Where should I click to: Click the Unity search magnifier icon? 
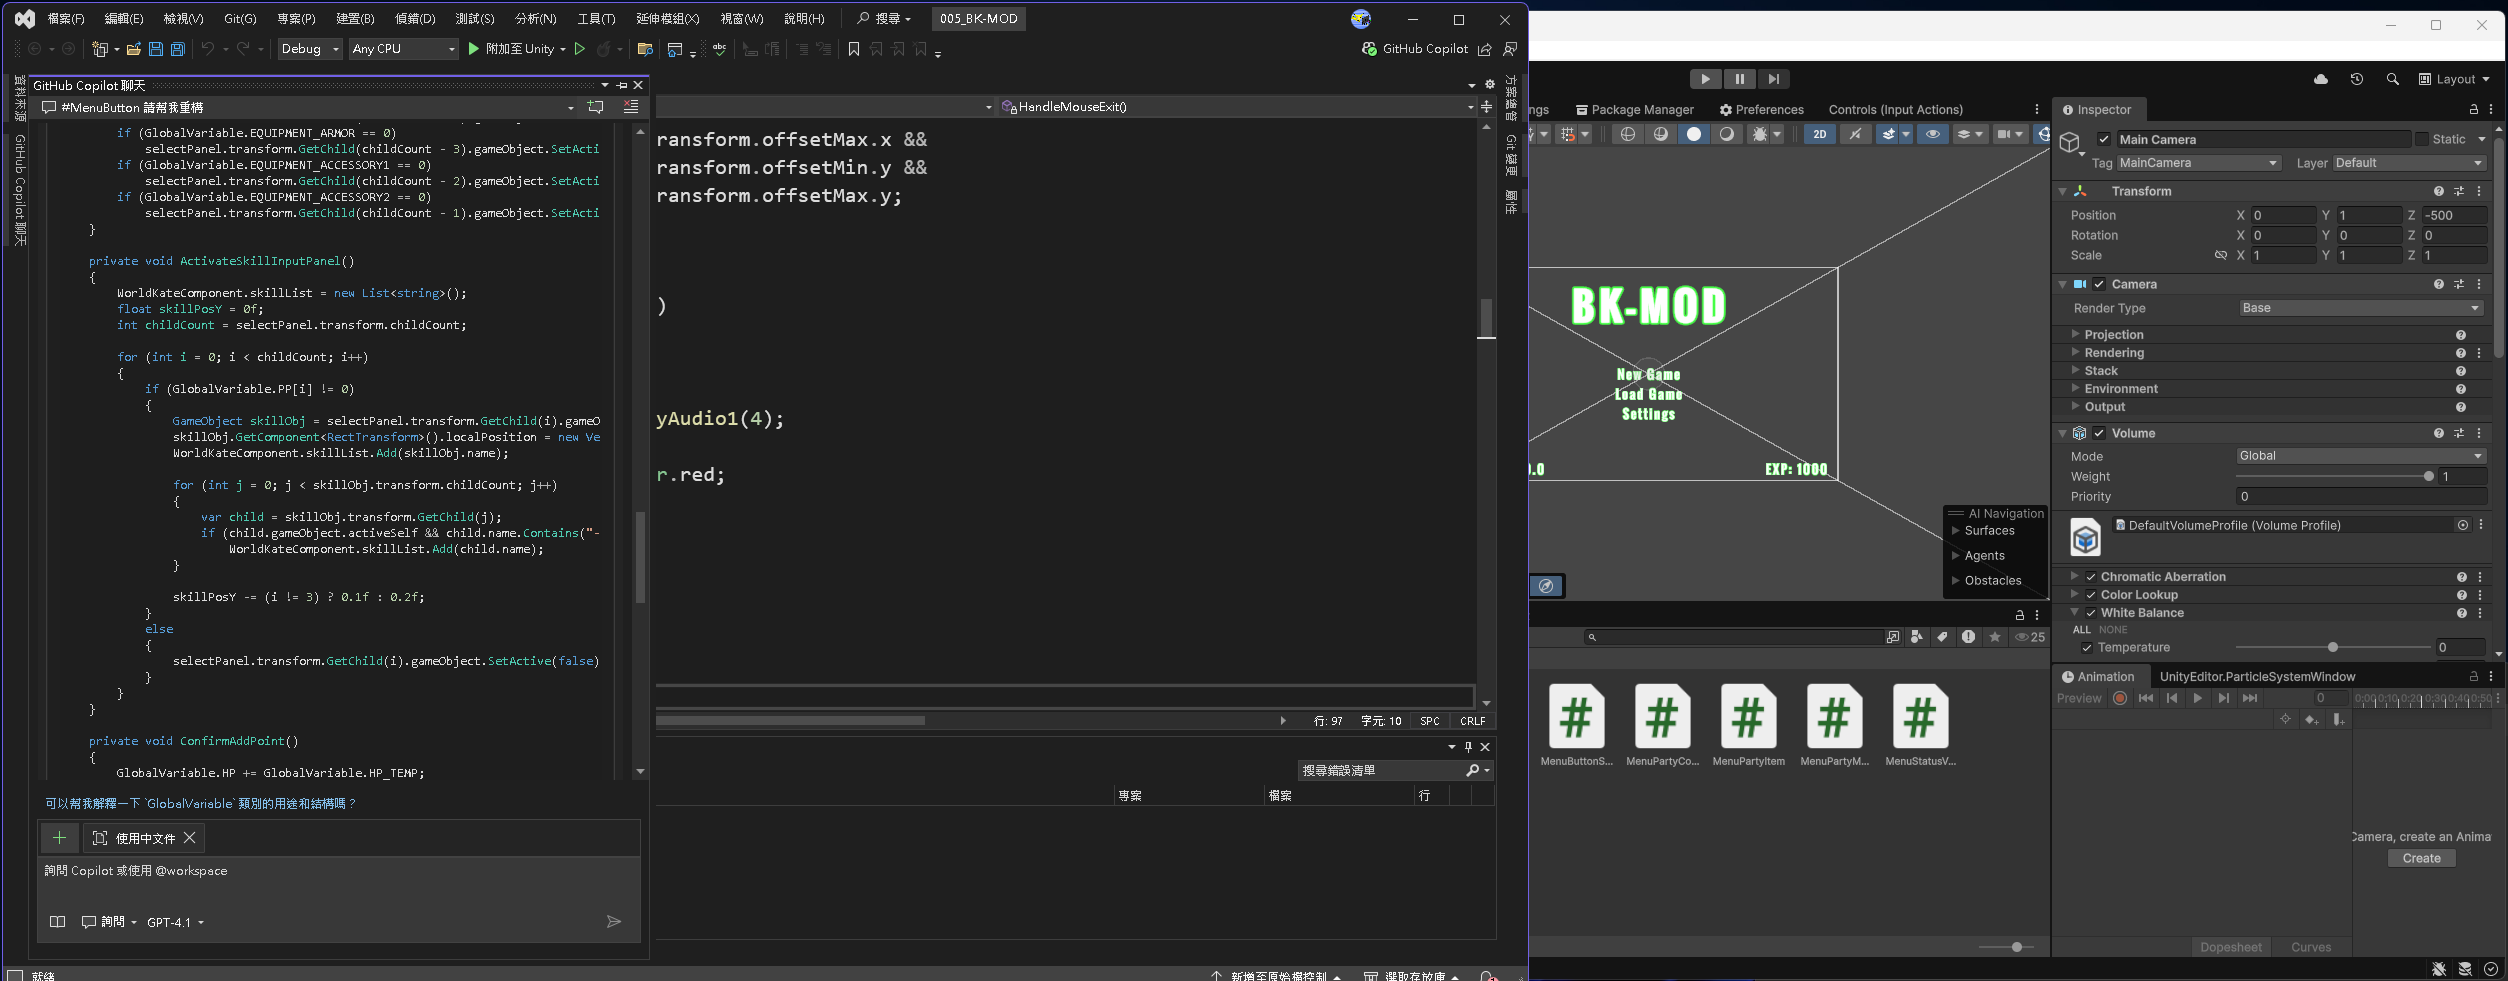point(2393,79)
